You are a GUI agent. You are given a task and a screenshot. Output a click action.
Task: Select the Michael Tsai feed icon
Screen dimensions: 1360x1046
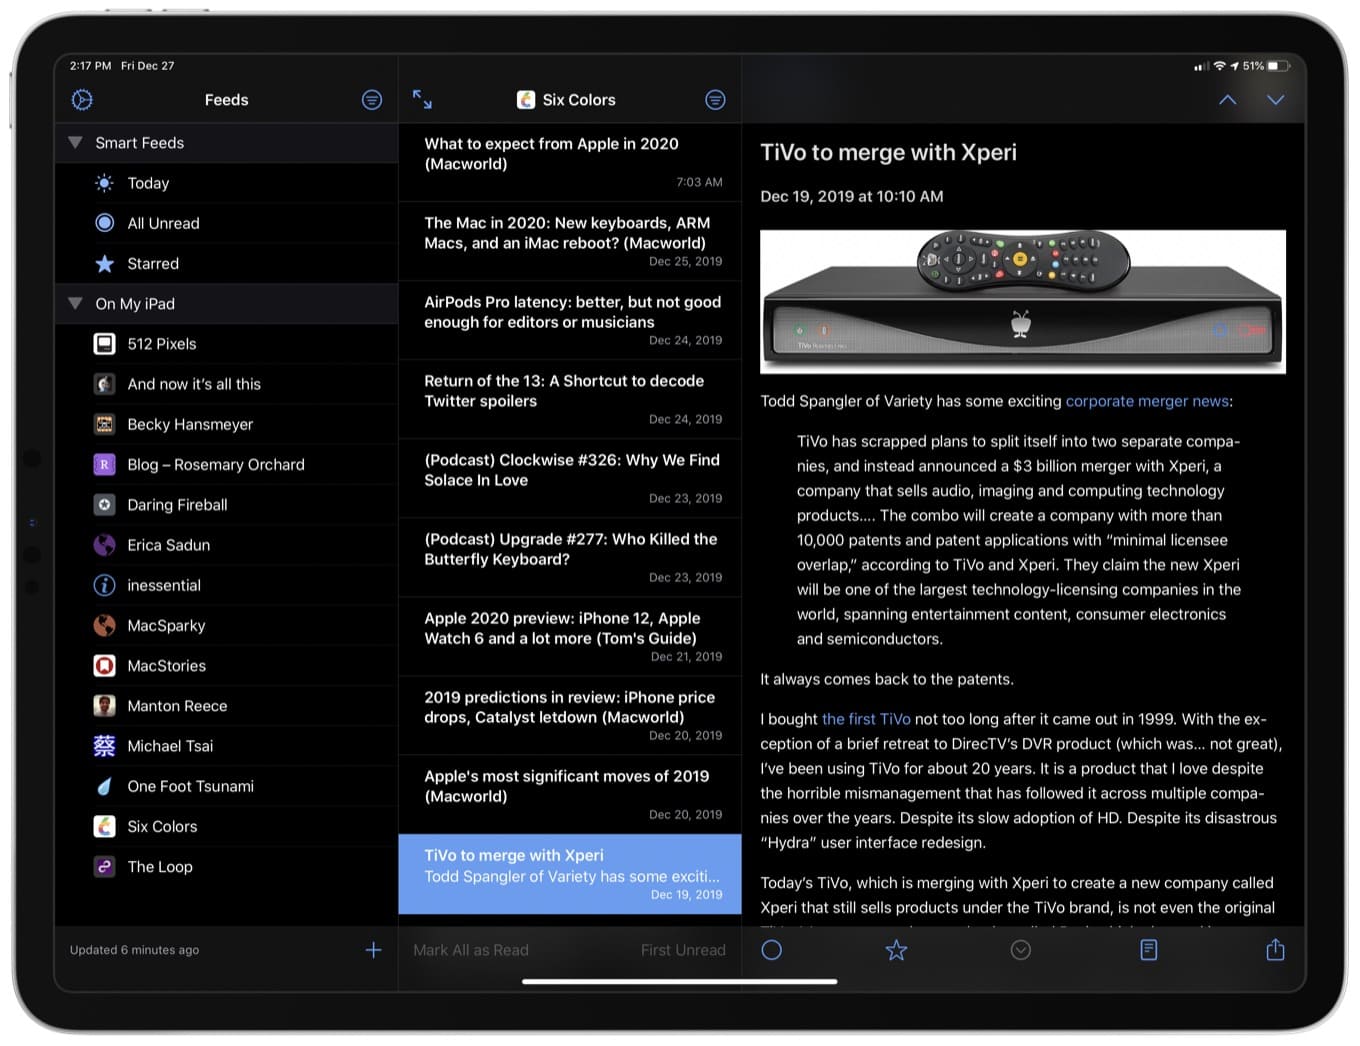(104, 746)
